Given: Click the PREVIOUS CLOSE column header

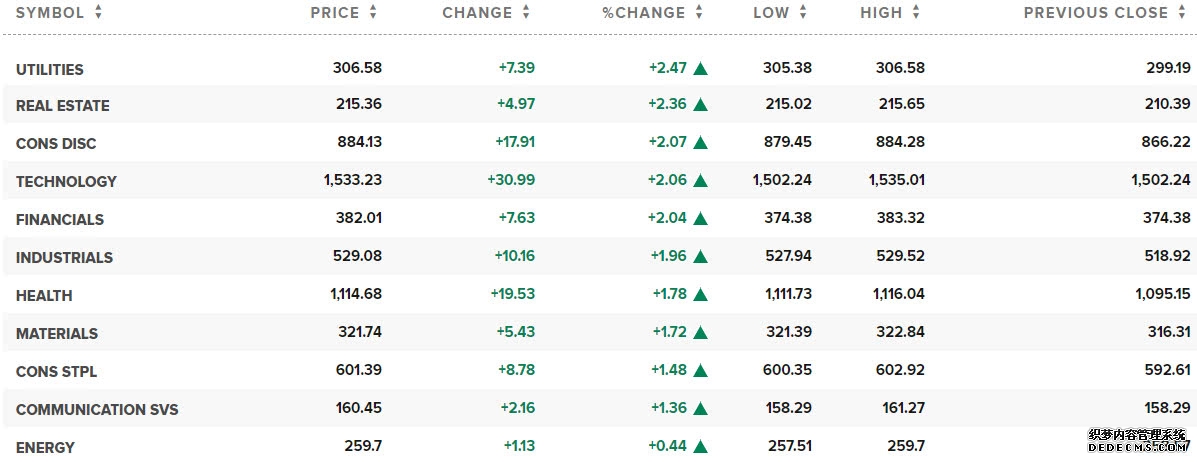Looking at the screenshot, I should [x=1095, y=13].
